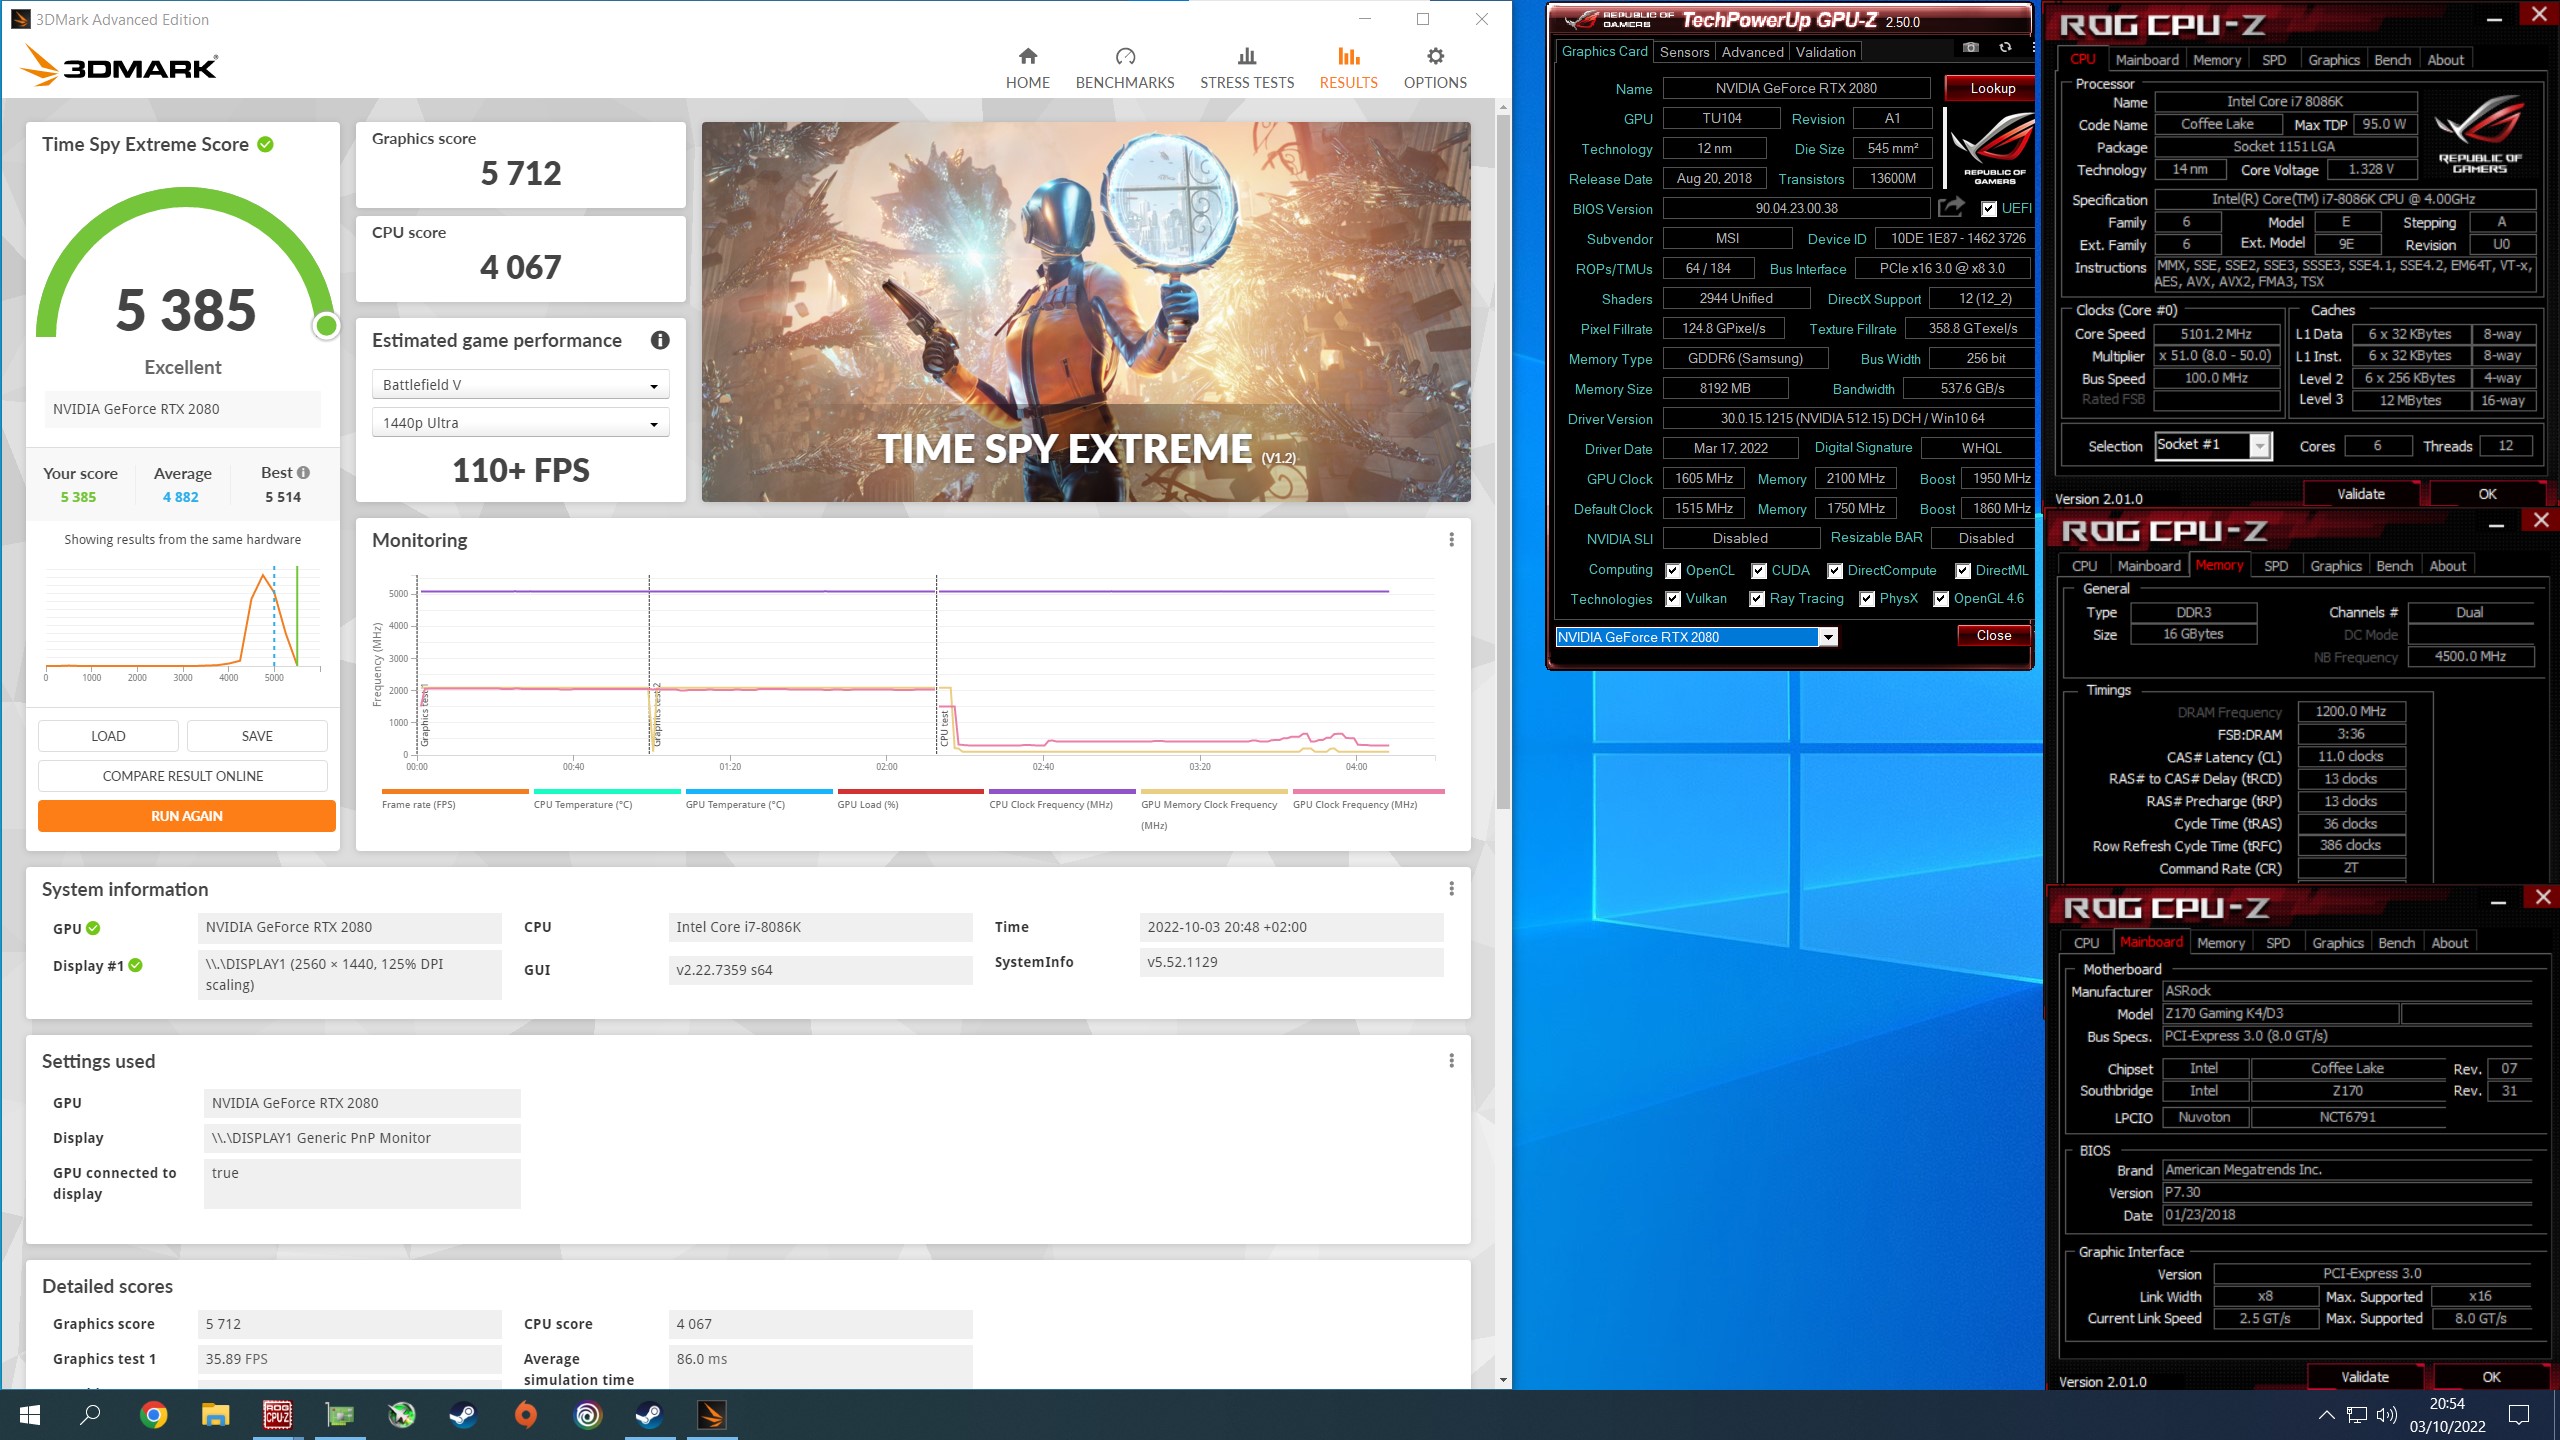Open Chrome from the taskbar

(154, 1415)
